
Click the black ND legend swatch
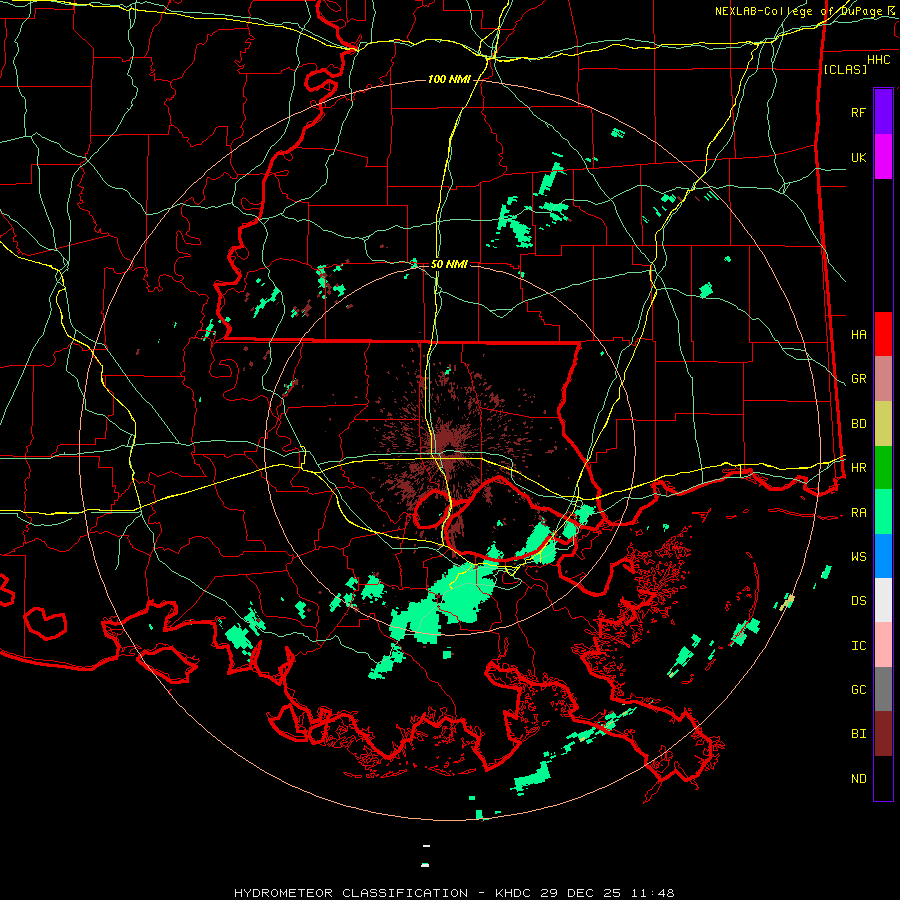pos(883,778)
